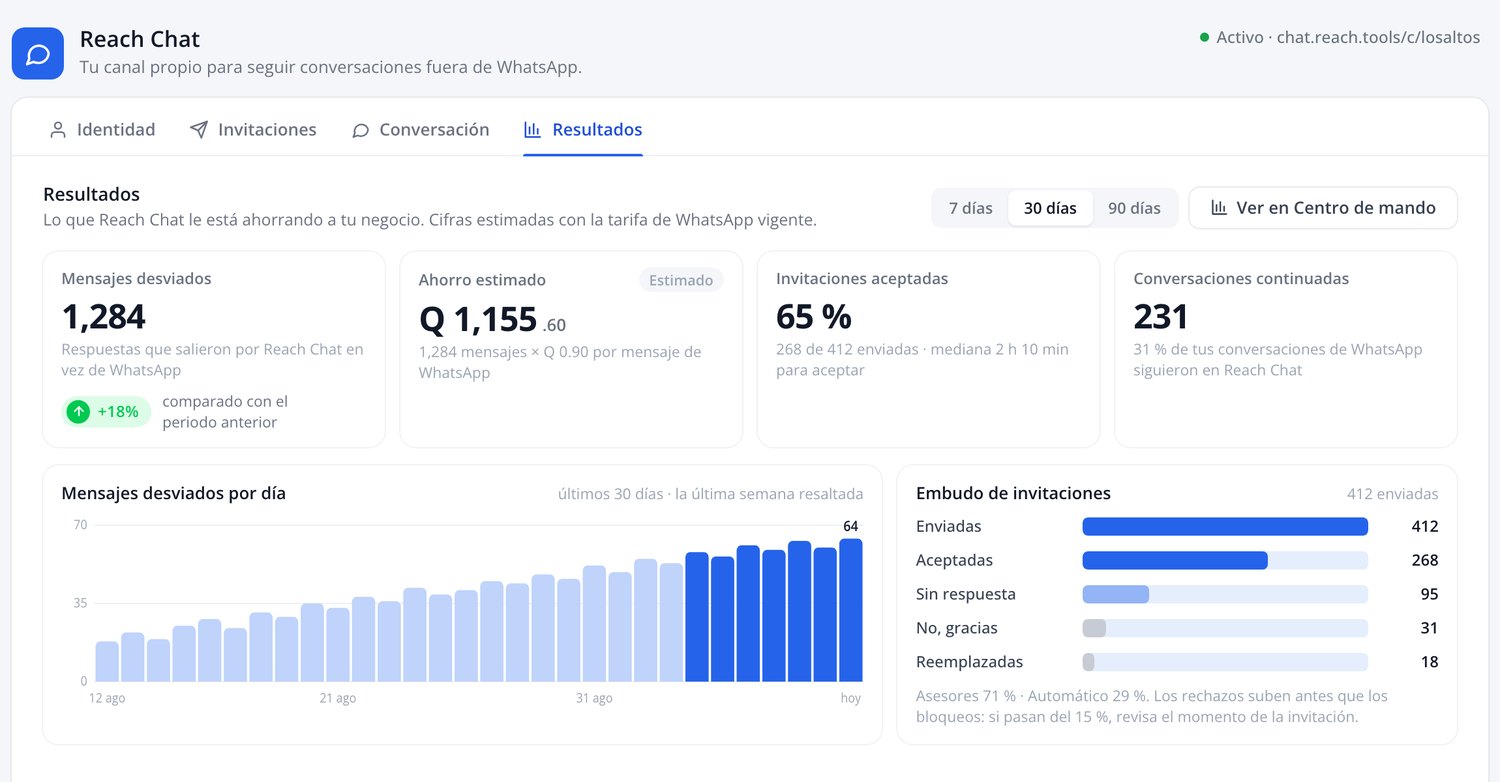Click the comparado con el periodo anterior text
This screenshot has height=782, width=1500.
(225, 411)
